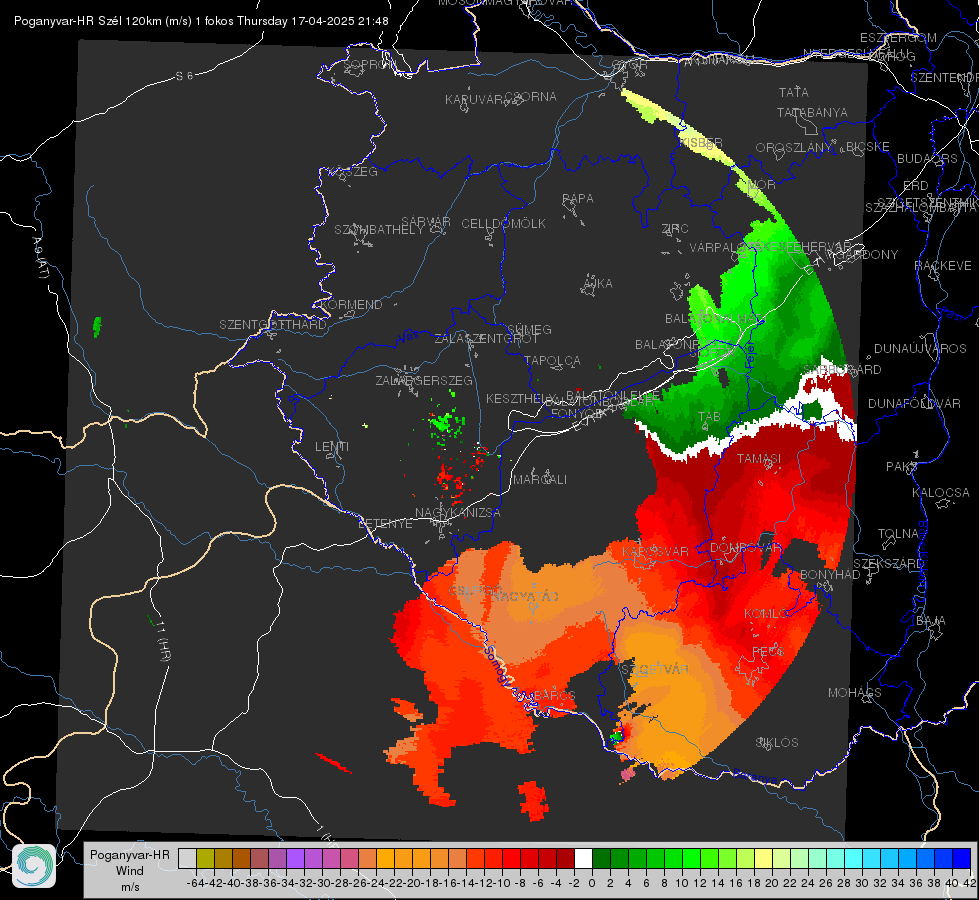Click the small green echo west of Szentgotthard
The height and width of the screenshot is (900, 979).
[97, 327]
